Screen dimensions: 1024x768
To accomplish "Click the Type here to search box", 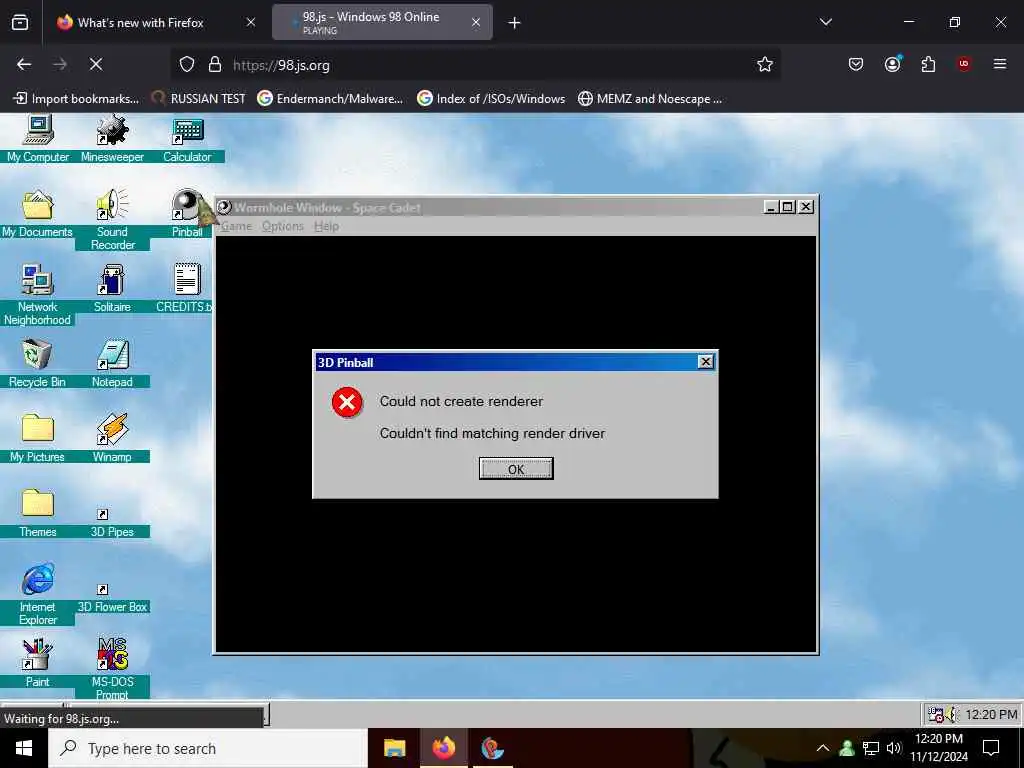I will [208, 748].
